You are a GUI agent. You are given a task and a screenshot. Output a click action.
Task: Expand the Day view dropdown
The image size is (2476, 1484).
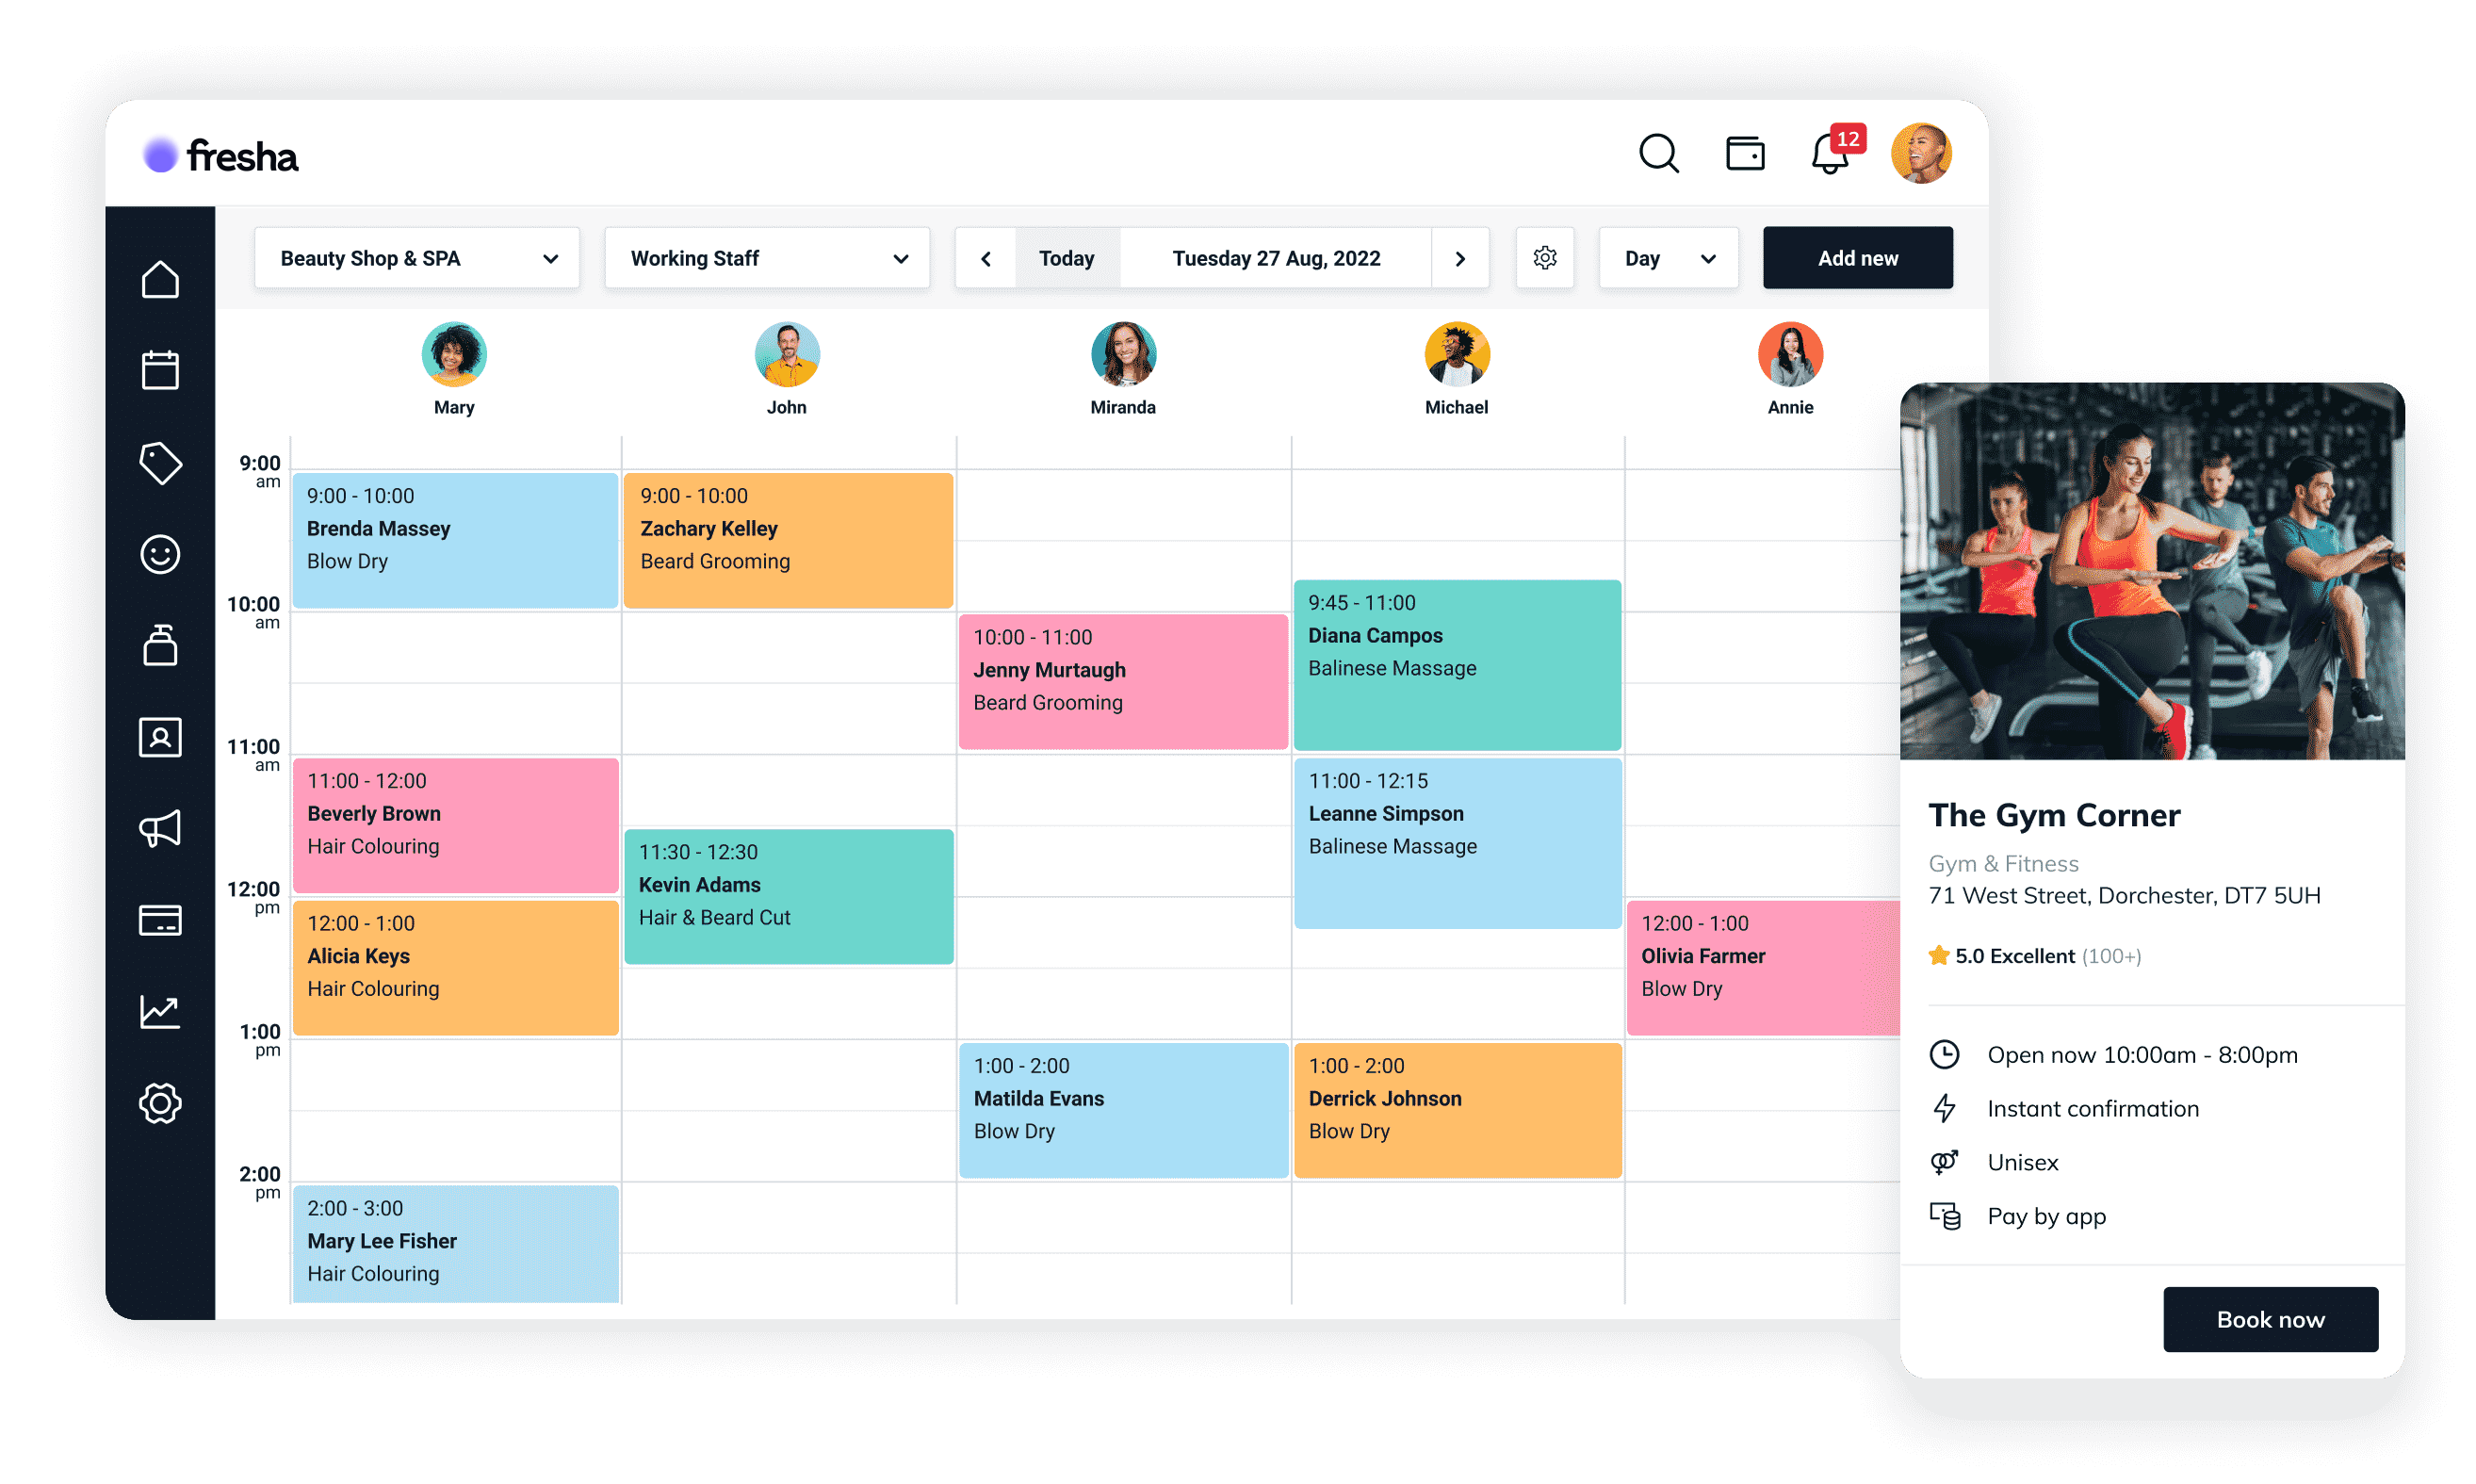[x=1667, y=258]
